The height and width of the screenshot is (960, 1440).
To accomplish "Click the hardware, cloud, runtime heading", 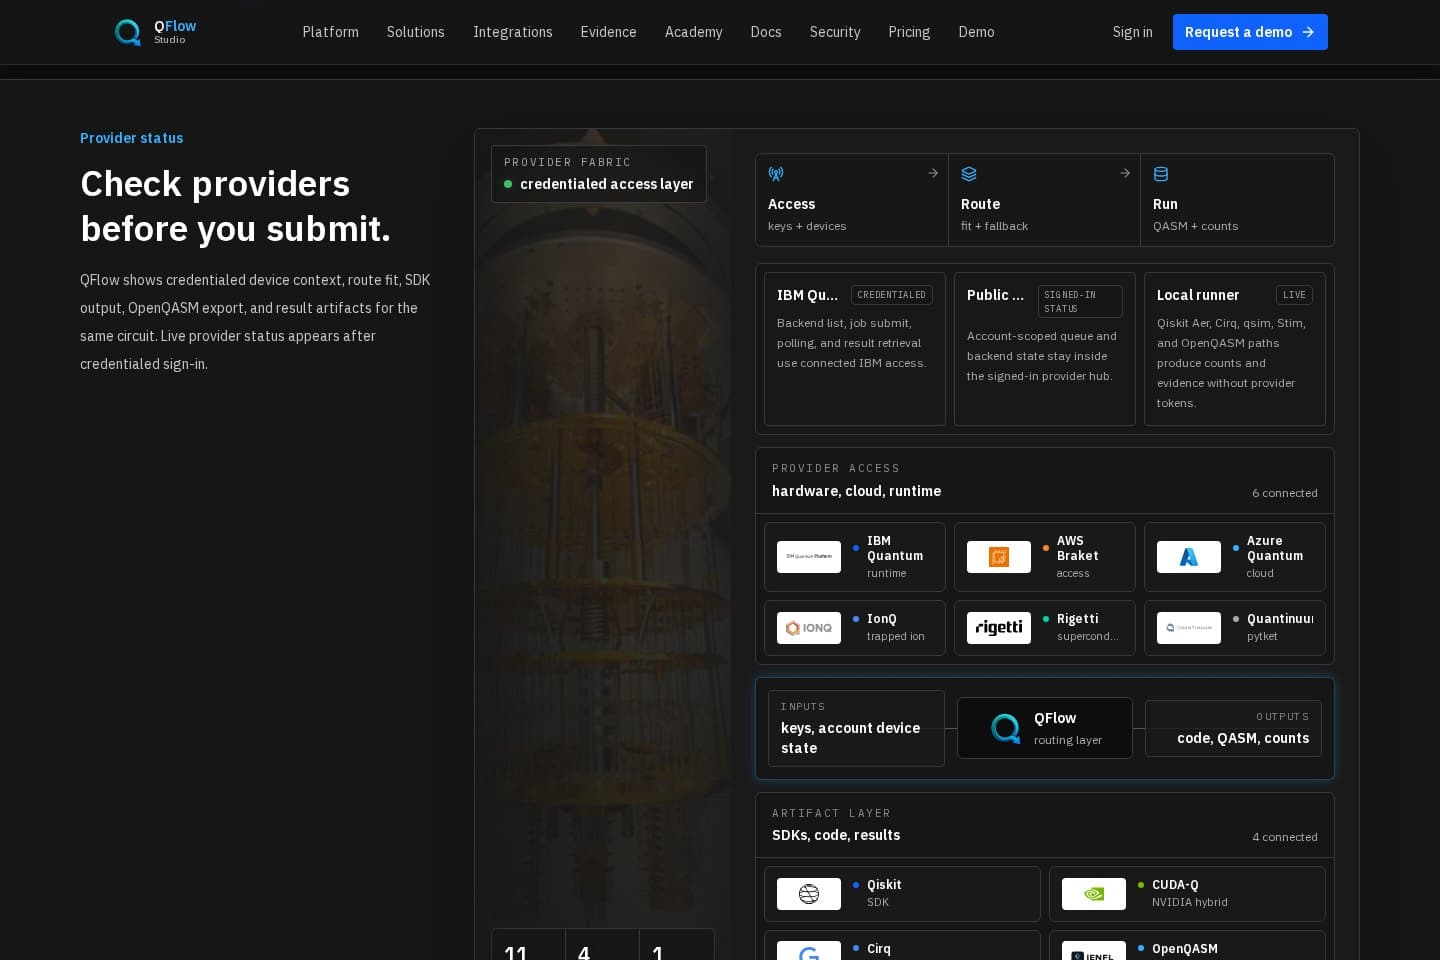I will (856, 491).
